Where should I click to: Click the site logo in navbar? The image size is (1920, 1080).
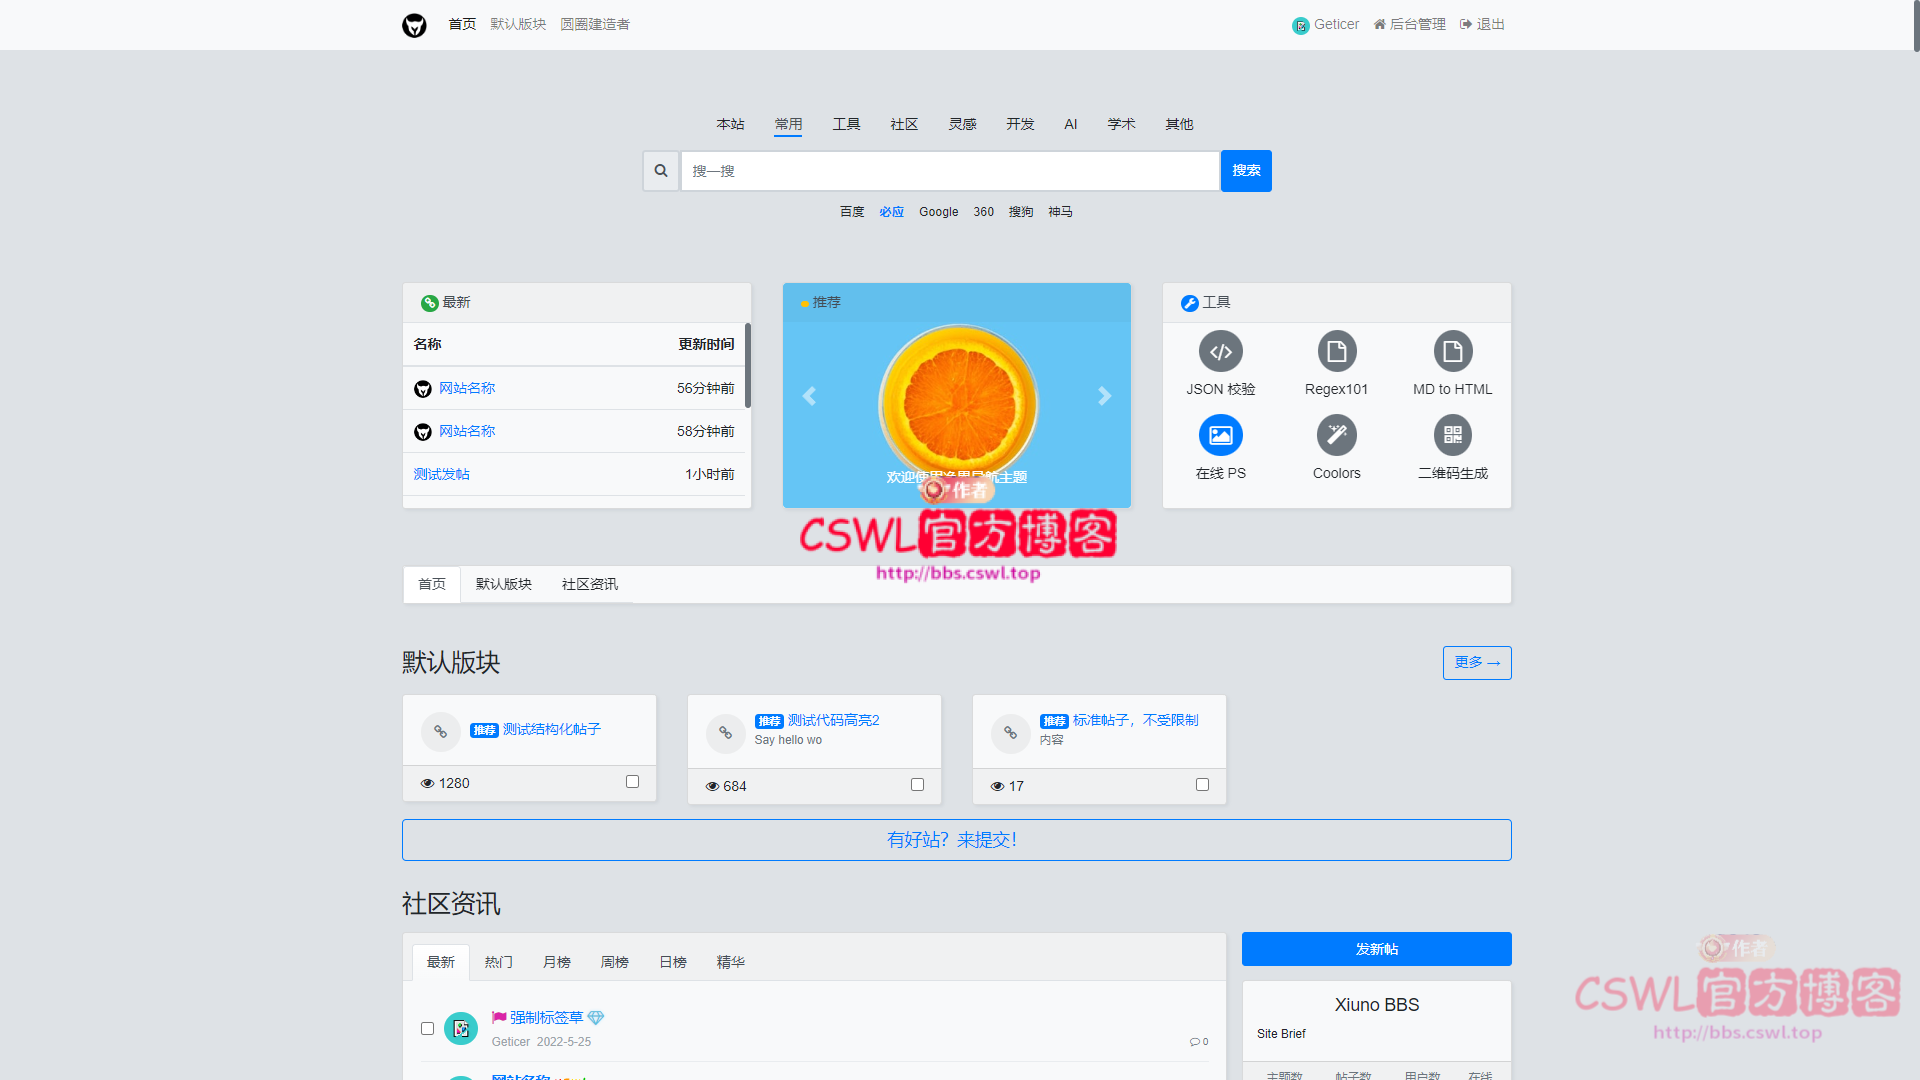414,25
